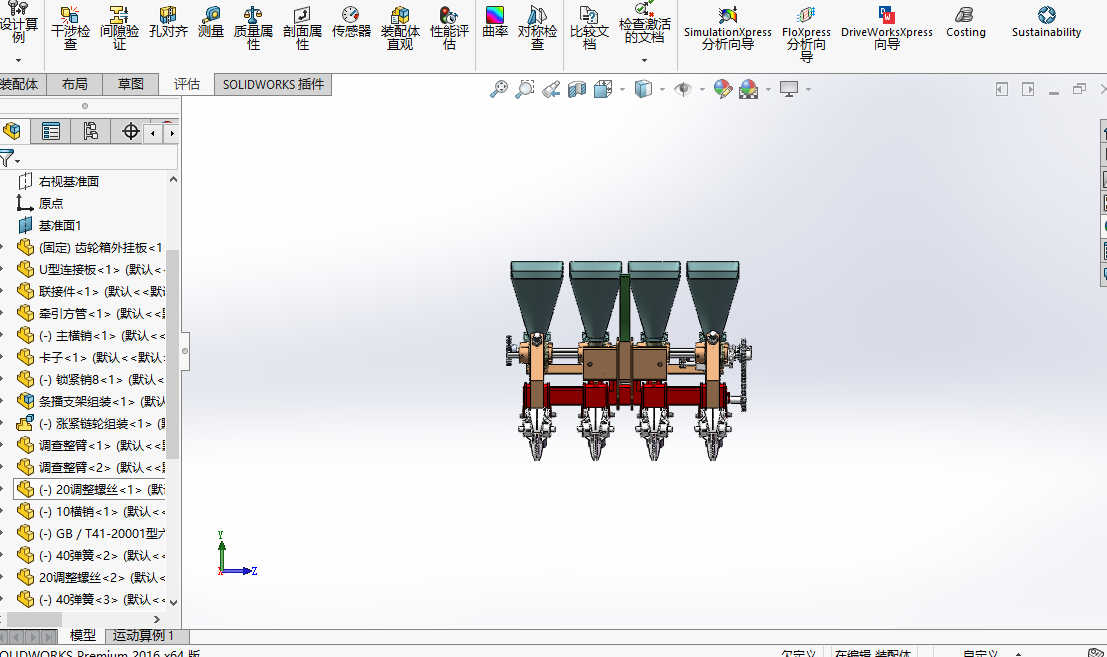1107x657 pixels.
Task: Open the 草图 (Sketch) ribbon tab
Action: pyautogui.click(x=131, y=85)
